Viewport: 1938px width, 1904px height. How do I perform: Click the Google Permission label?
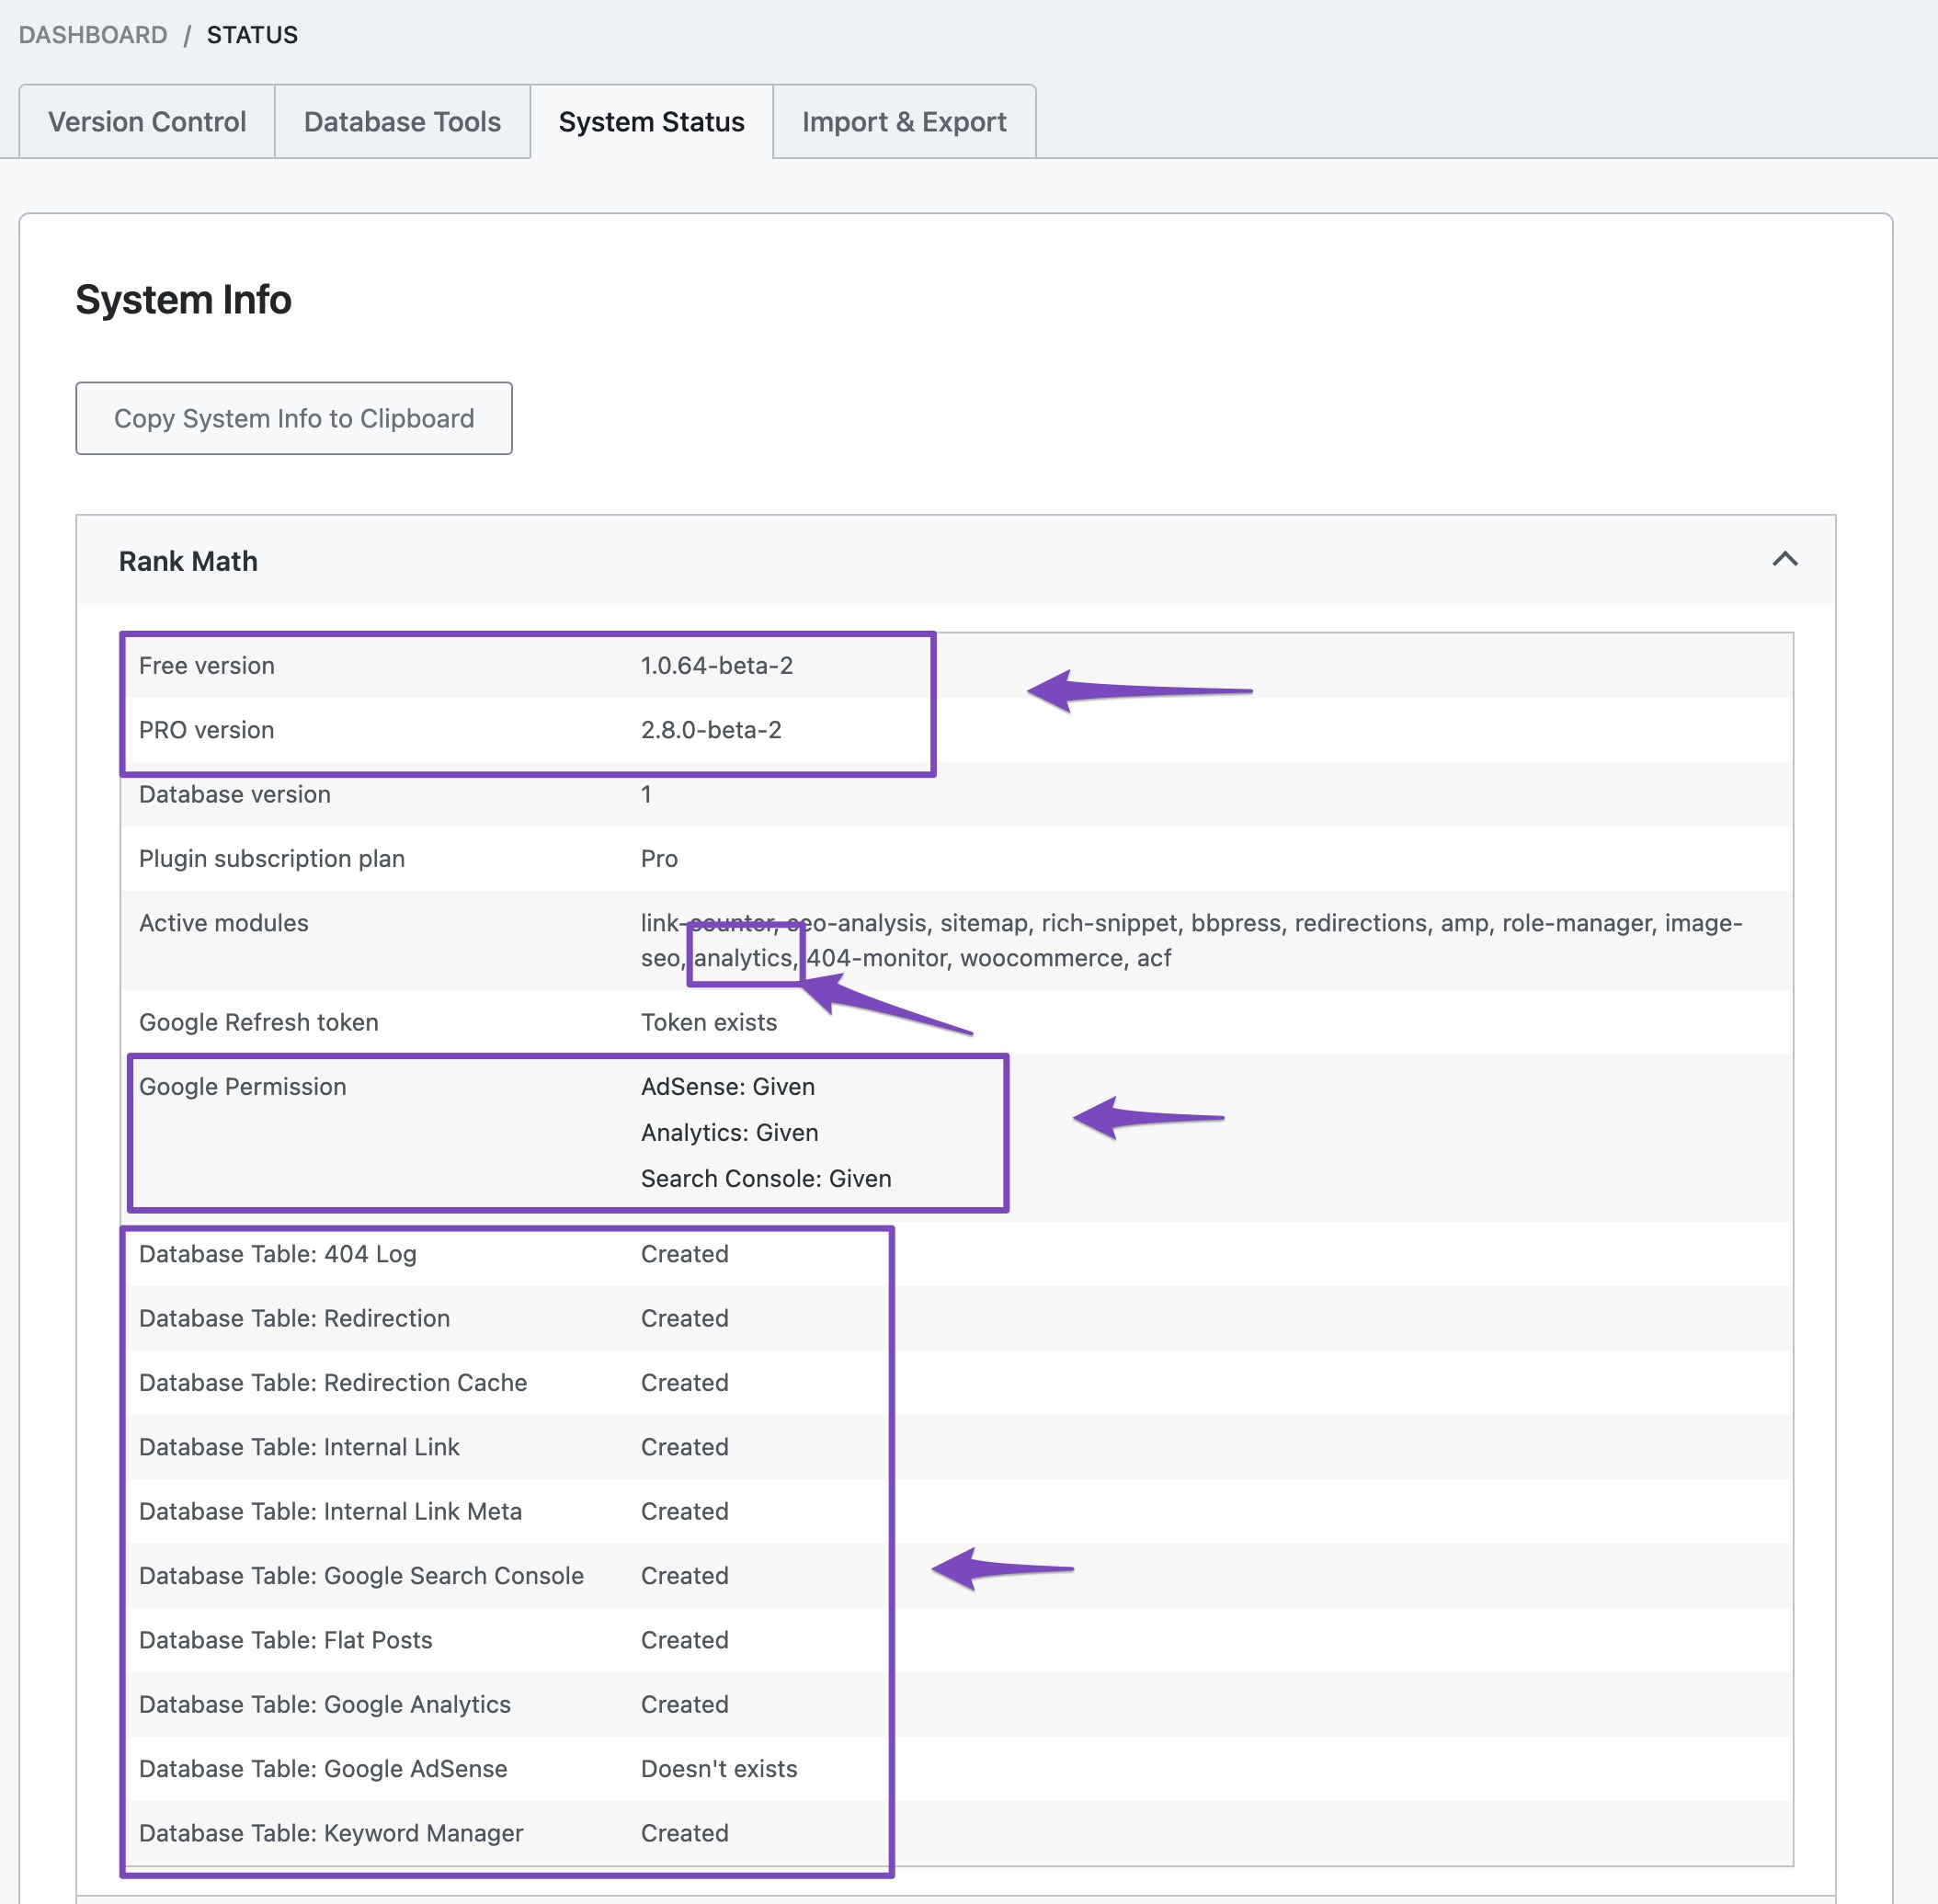click(x=242, y=1087)
